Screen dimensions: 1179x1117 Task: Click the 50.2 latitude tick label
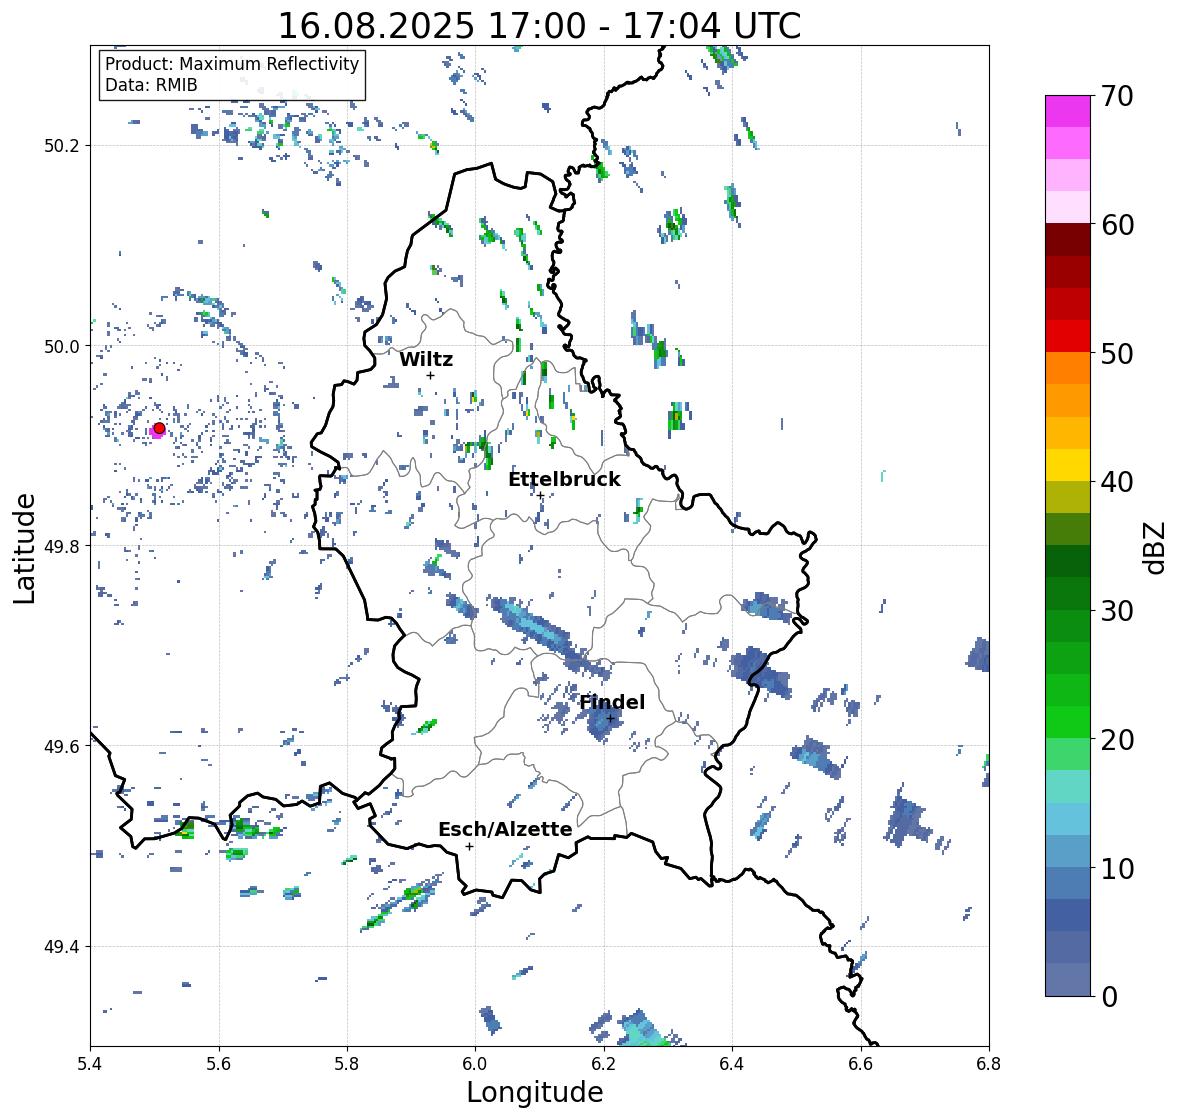(x=63, y=146)
